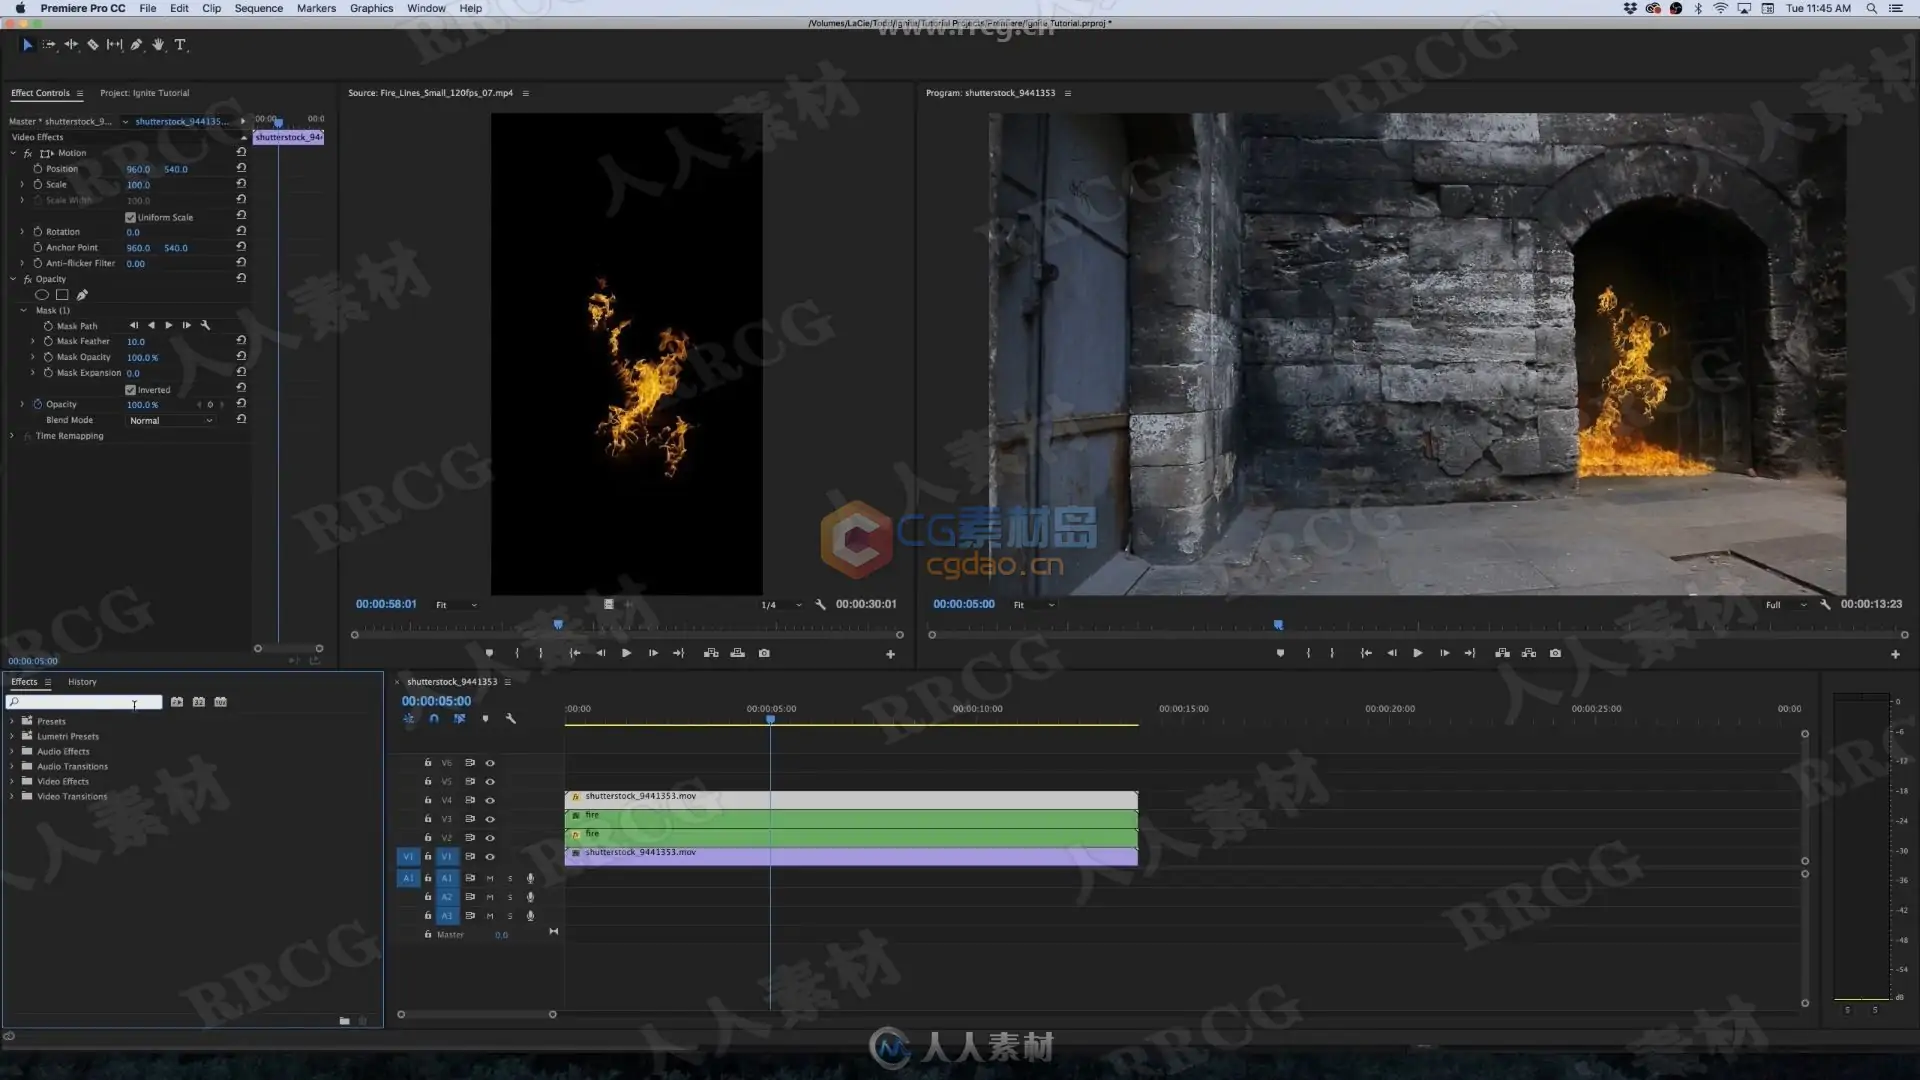Hide track V2 output
The height and width of the screenshot is (1080, 1920).
coord(490,838)
